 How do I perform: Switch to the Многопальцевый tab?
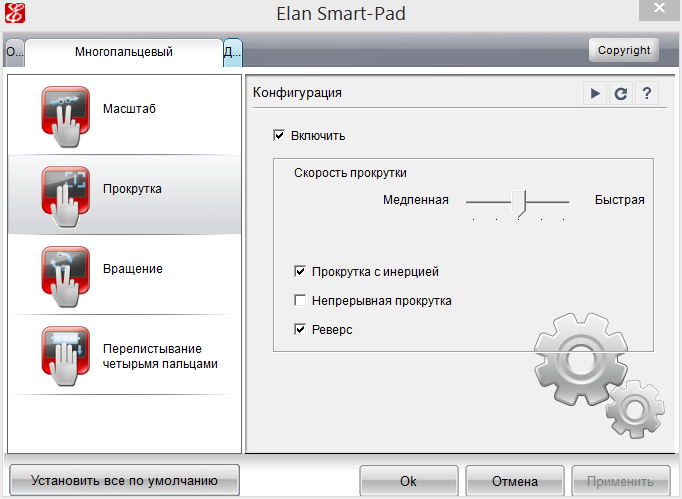click(x=124, y=52)
